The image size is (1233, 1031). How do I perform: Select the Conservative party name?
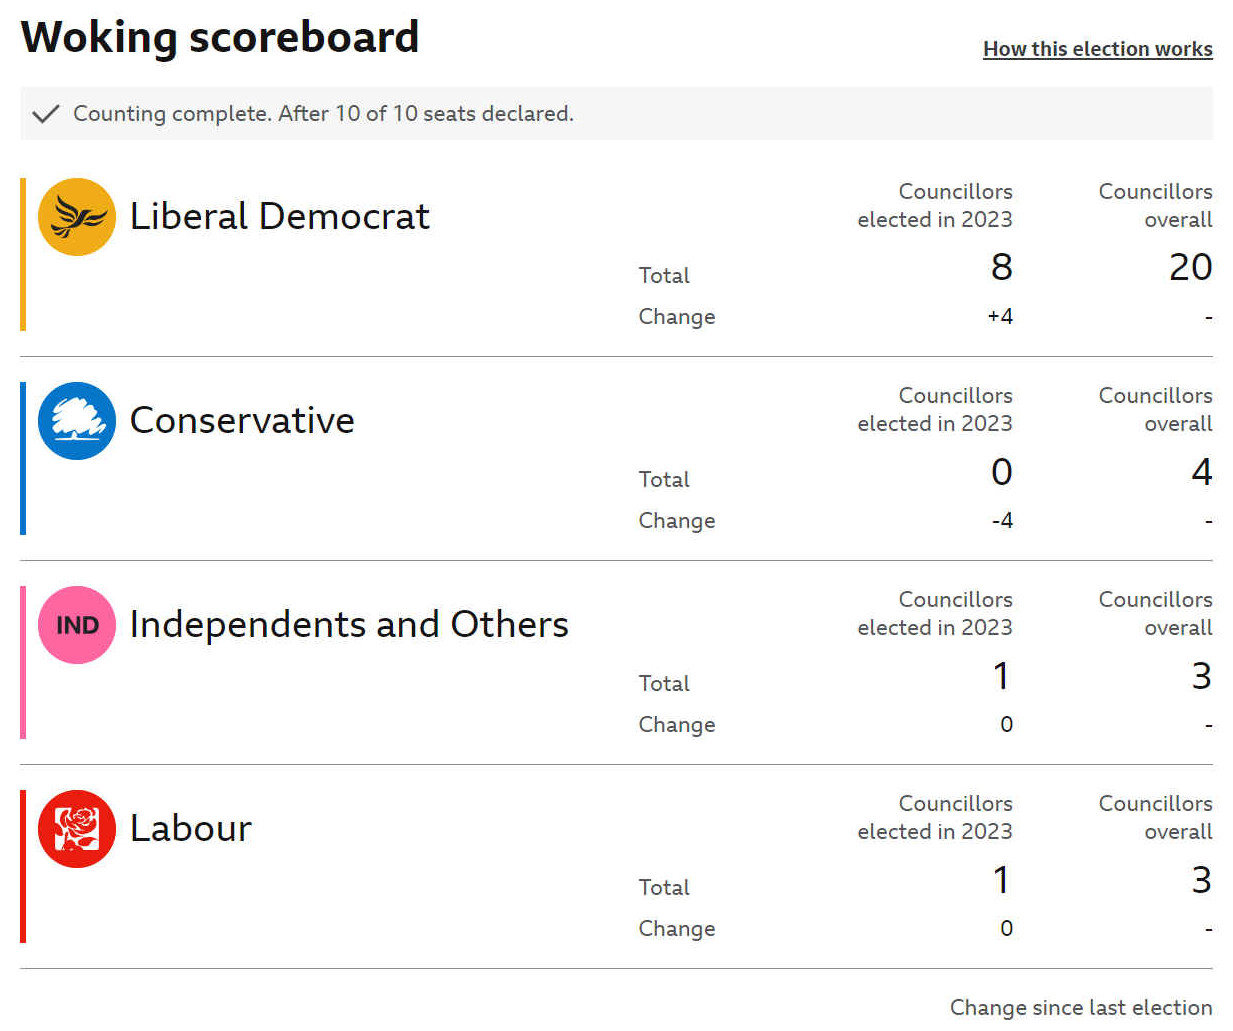pos(242,420)
